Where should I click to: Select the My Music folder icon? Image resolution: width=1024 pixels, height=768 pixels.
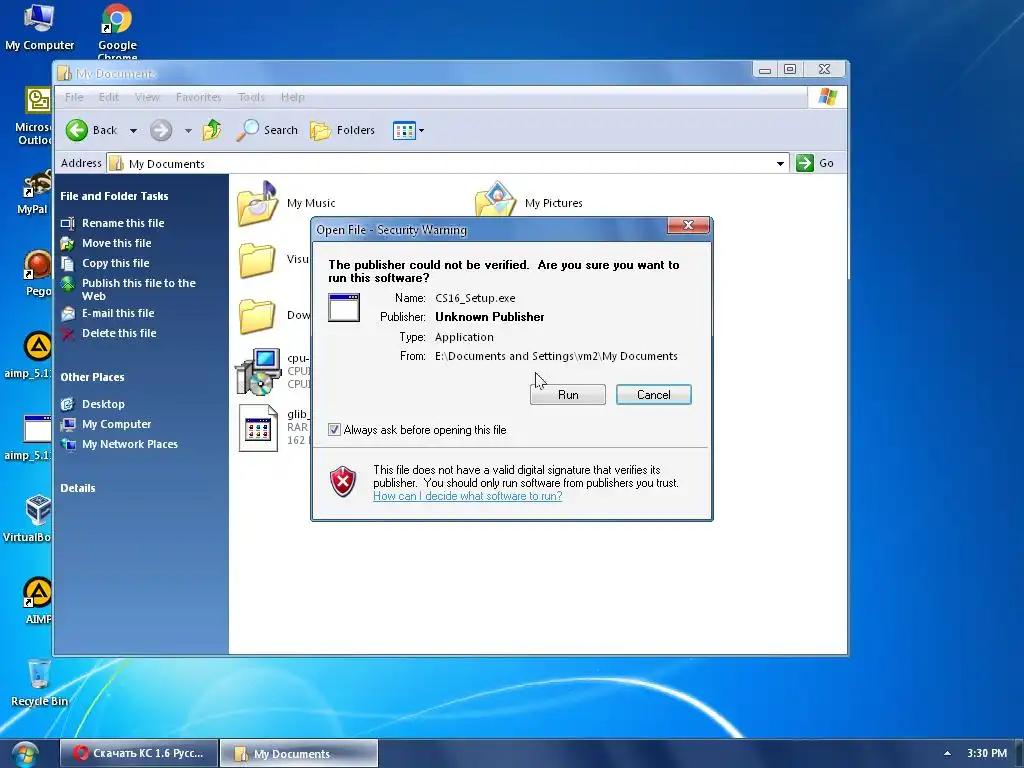tap(257, 204)
